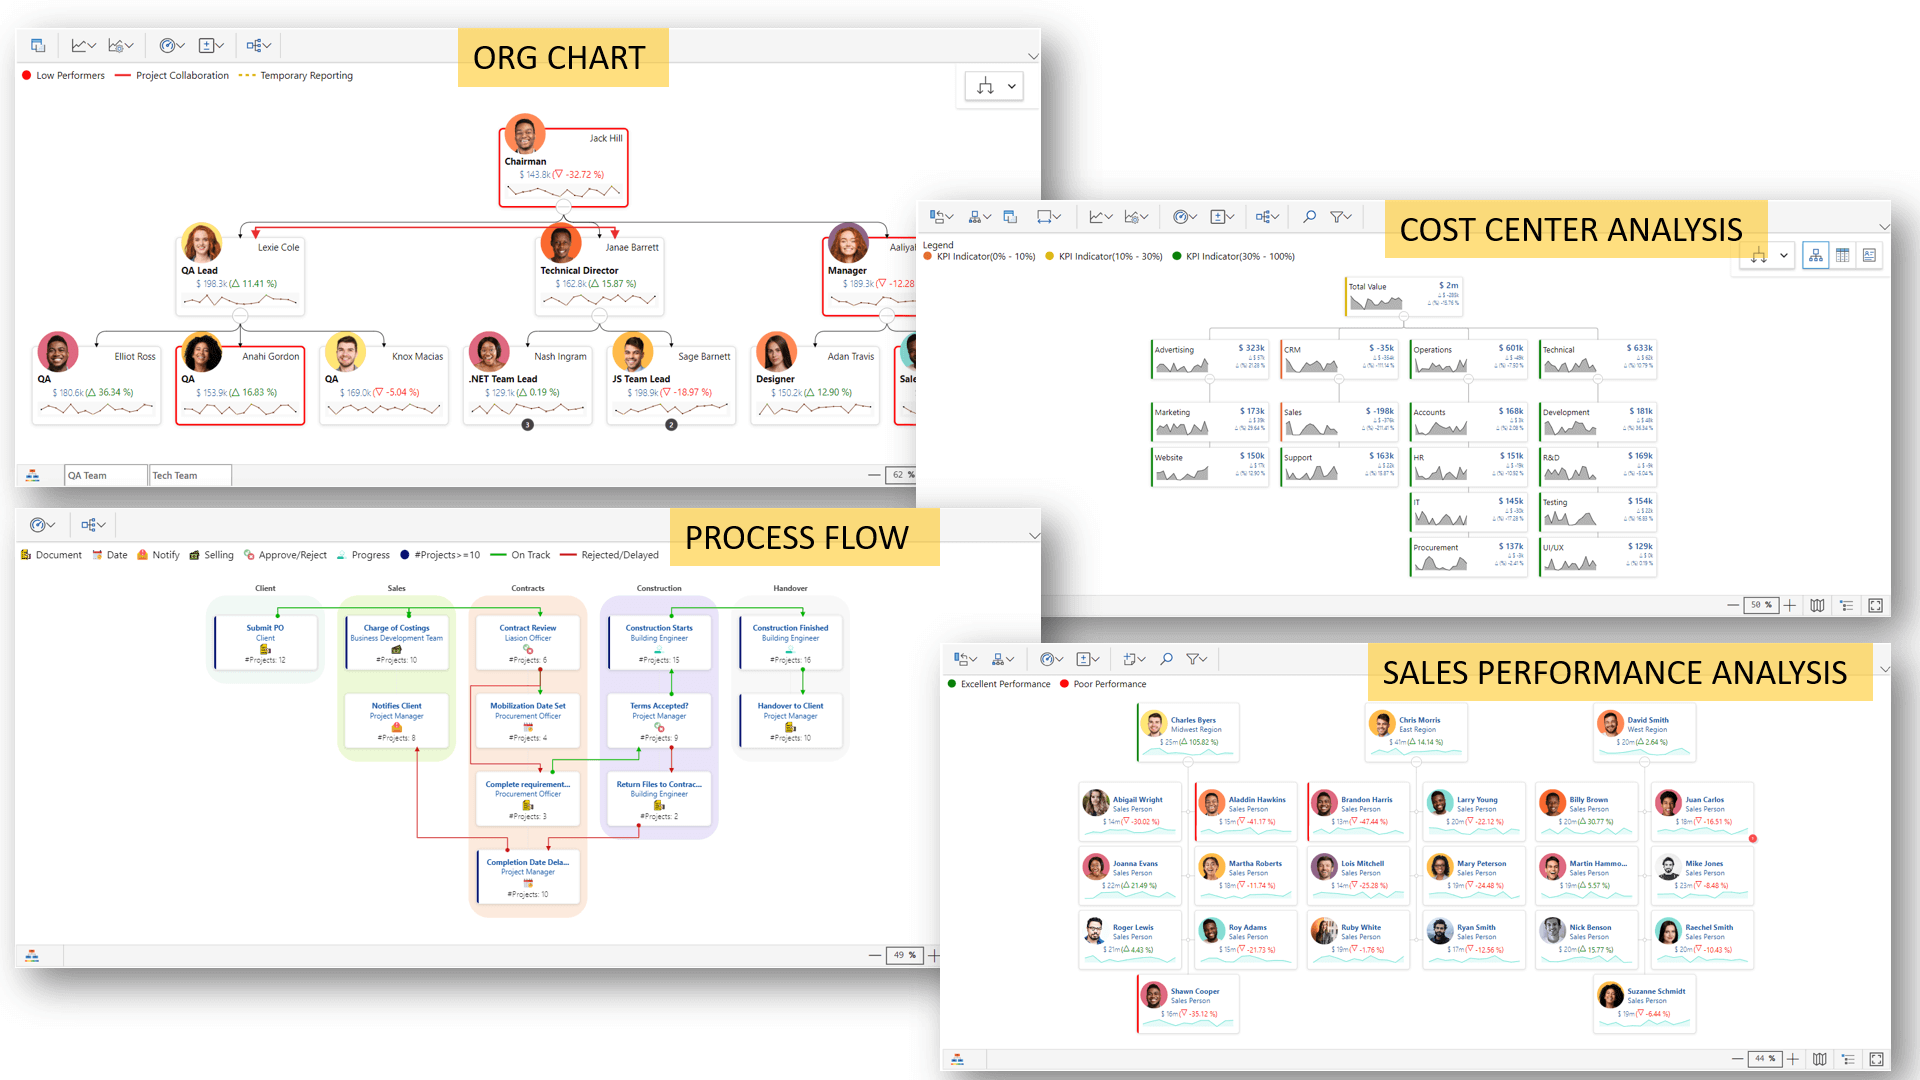Screen dimensions: 1920x1080
Task: Collapse Process Flow toolbar with corner chevron
Action: click(x=1033, y=536)
